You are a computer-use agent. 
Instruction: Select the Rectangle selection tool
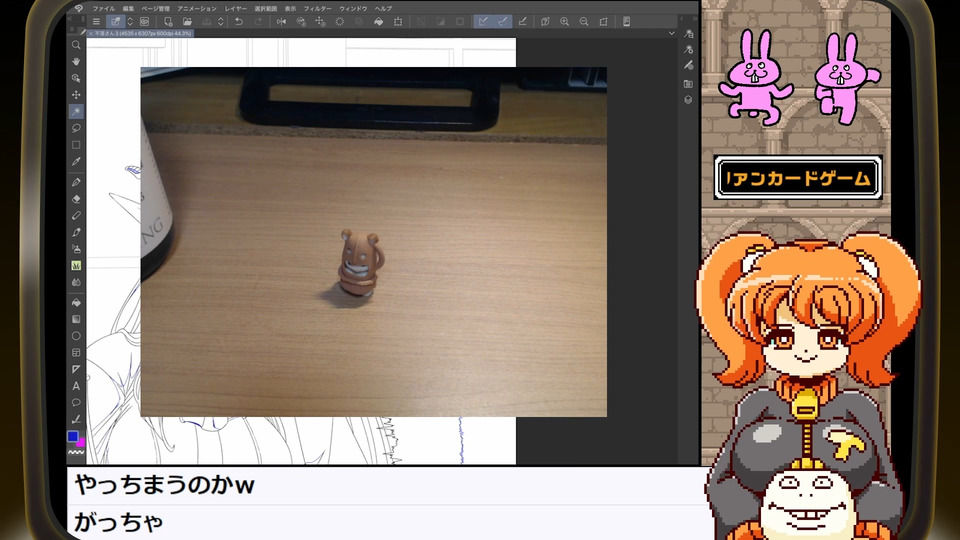[76, 145]
